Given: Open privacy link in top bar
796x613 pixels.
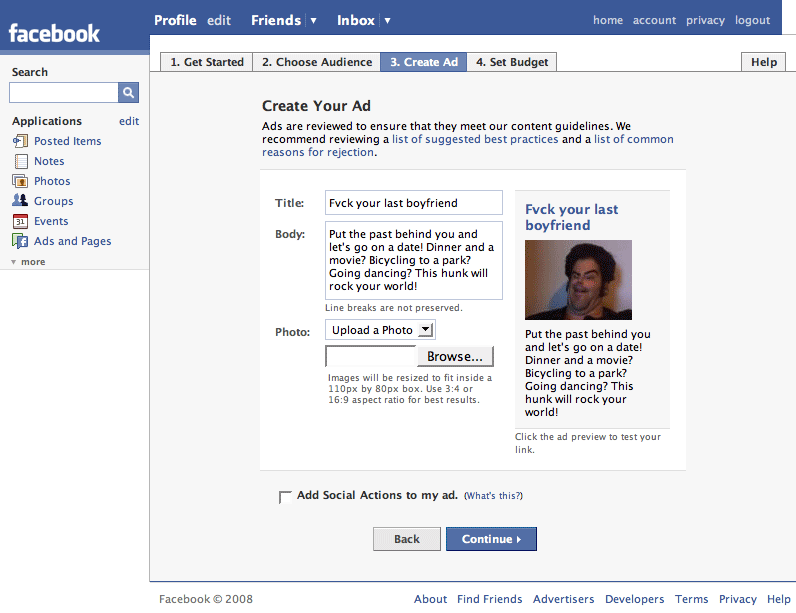Looking at the screenshot, I should [705, 20].
